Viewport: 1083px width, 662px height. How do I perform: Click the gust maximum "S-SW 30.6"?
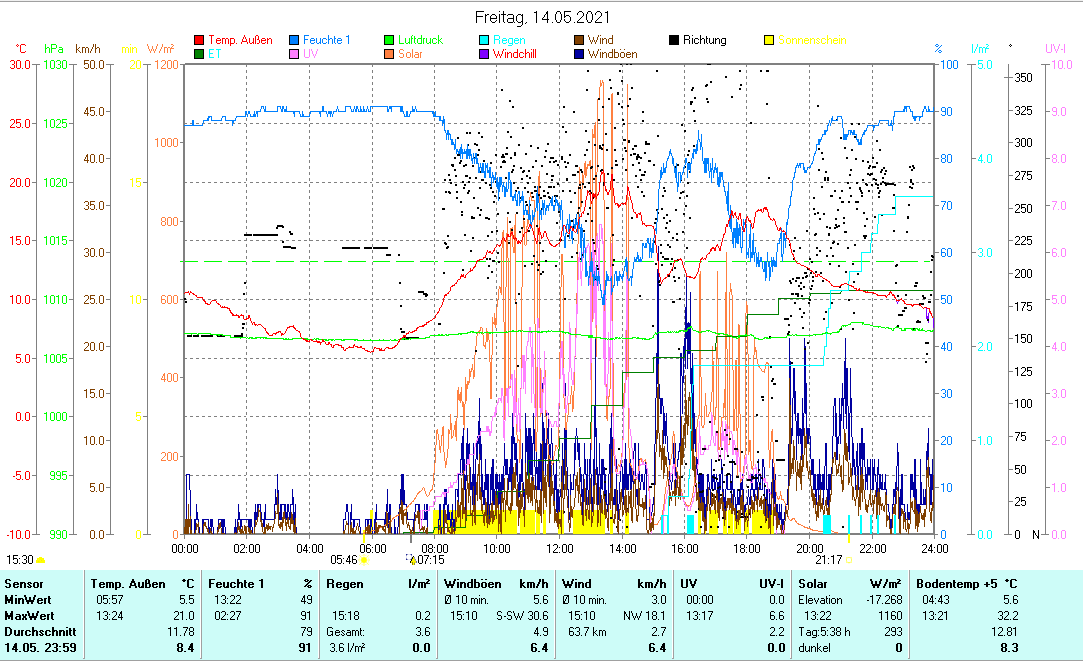[x=522, y=616]
